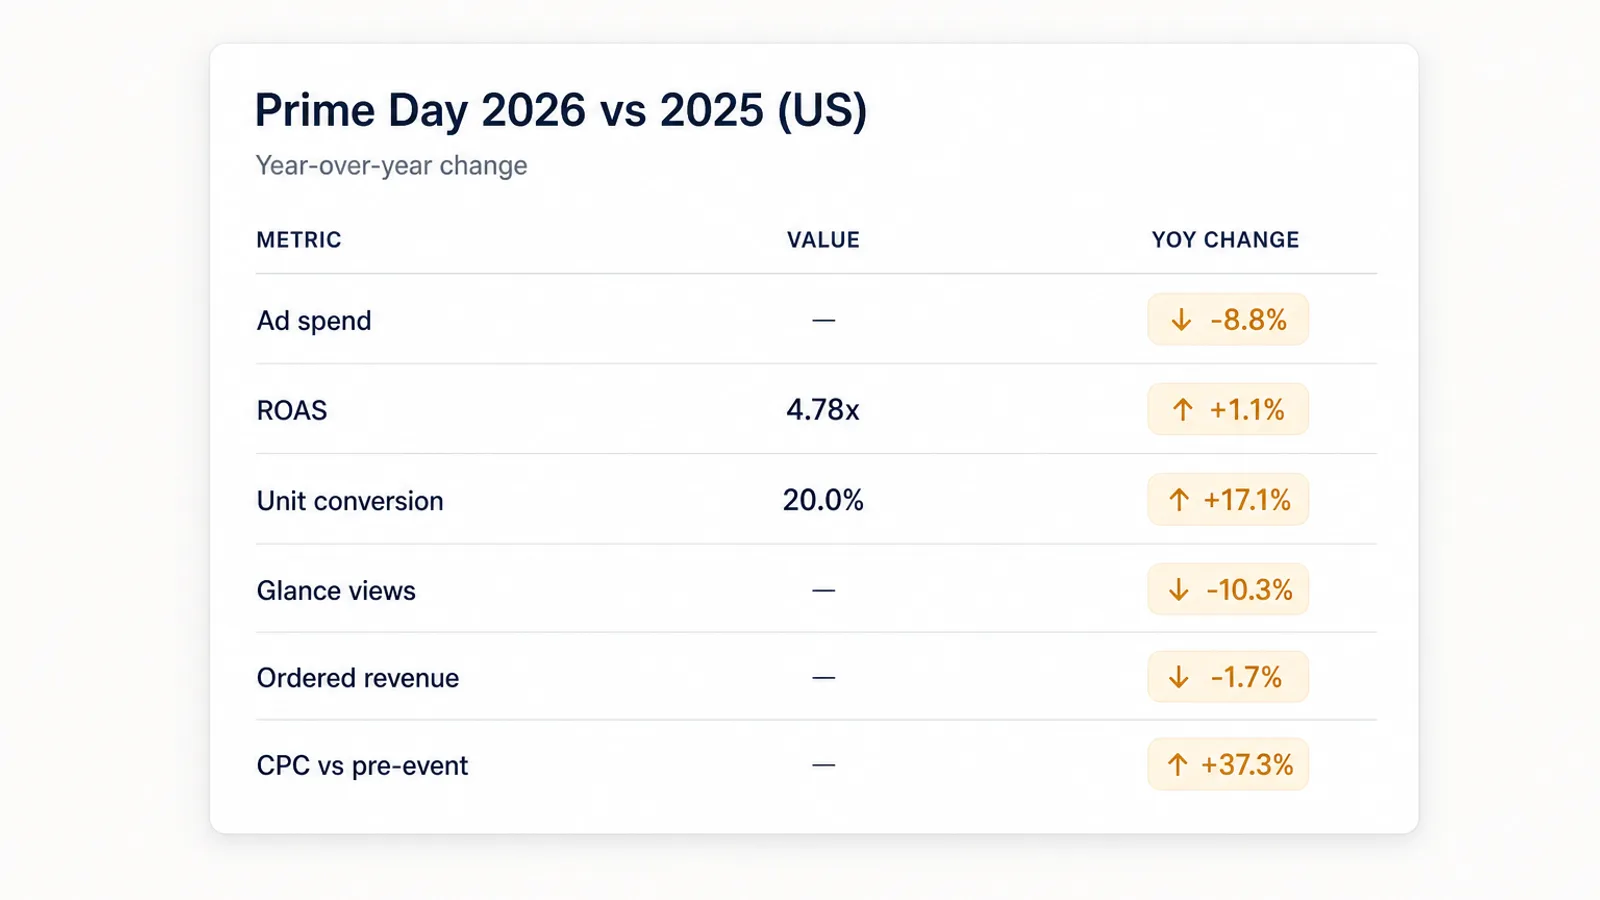Click the up arrow icon in Unit conversion row

click(x=1179, y=500)
